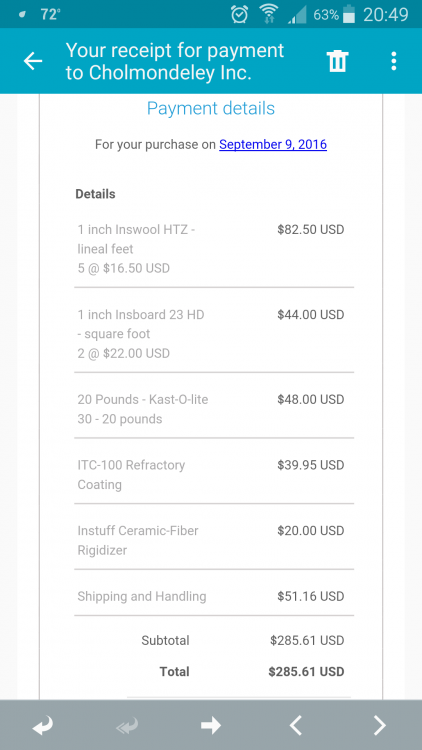Tap the alarm clock status icon
This screenshot has width=422, height=750.
pos(239,14)
